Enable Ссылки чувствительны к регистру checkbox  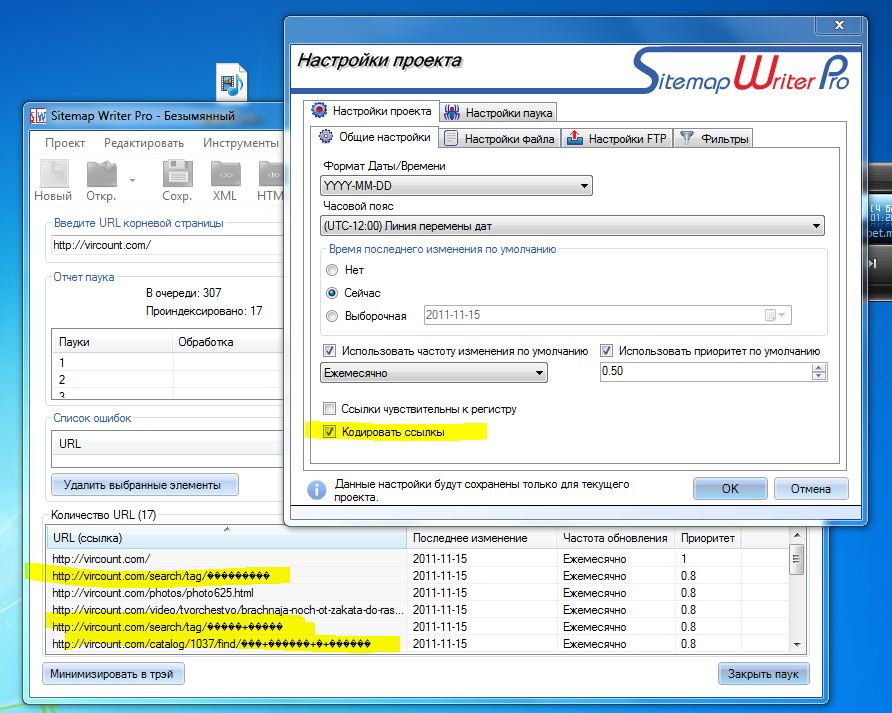click(x=329, y=409)
